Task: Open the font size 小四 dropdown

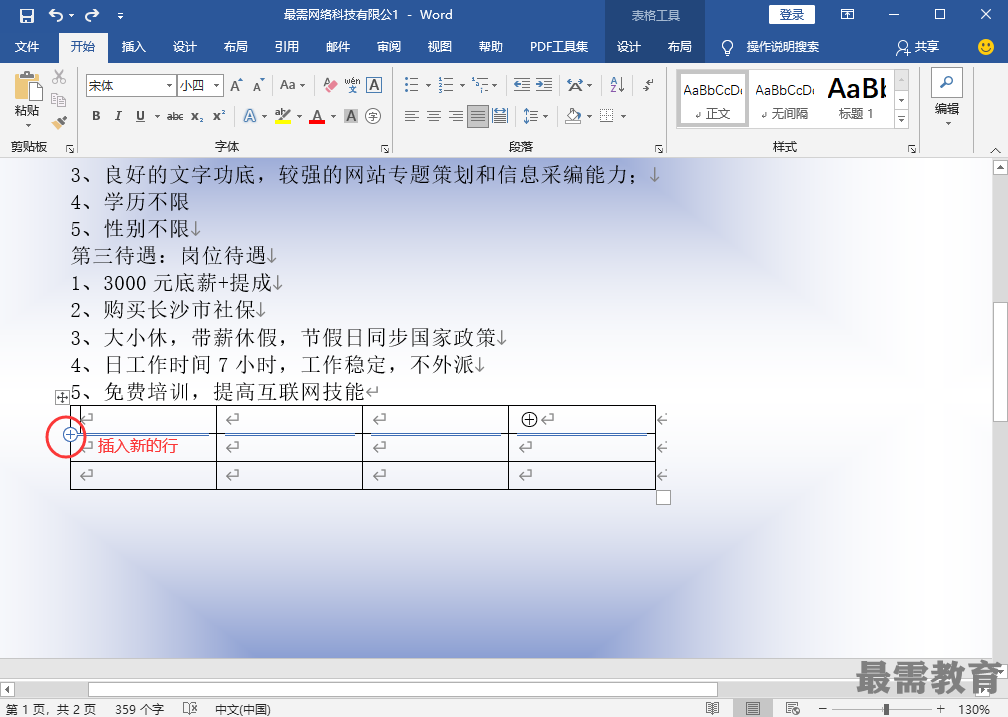Action: [217, 85]
